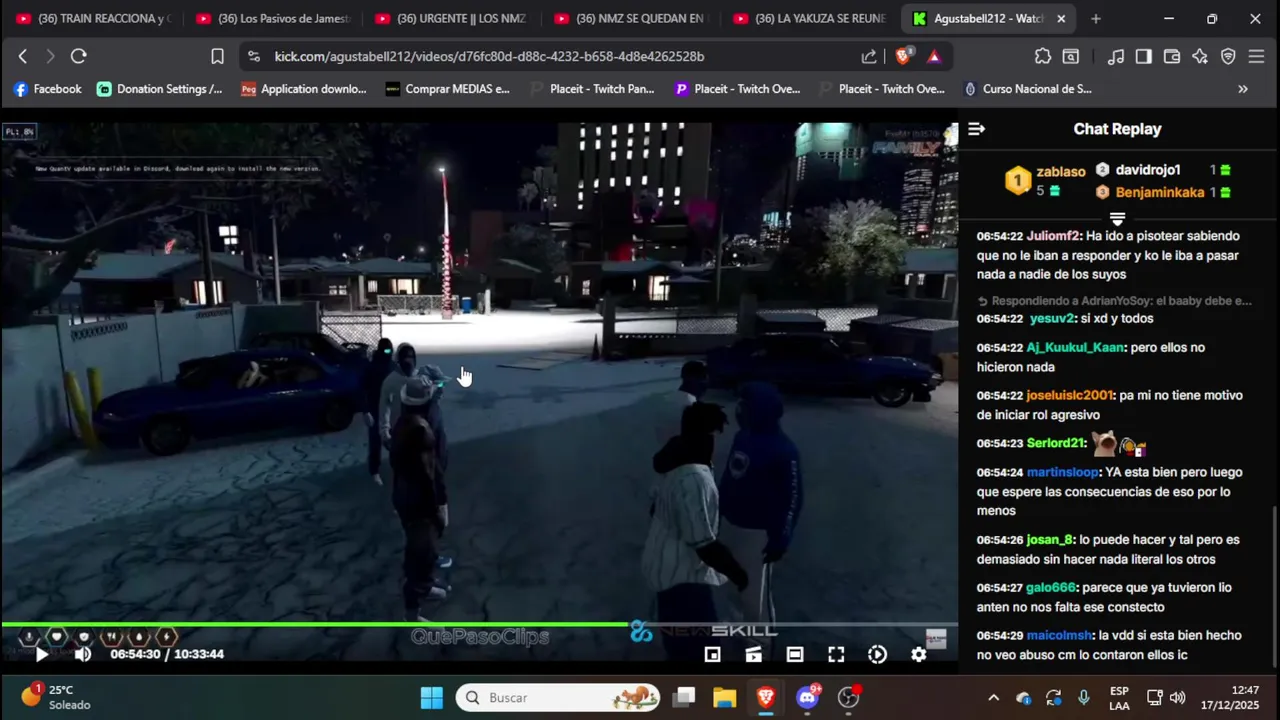
Task: Bookmark this page icon
Action: (217, 56)
